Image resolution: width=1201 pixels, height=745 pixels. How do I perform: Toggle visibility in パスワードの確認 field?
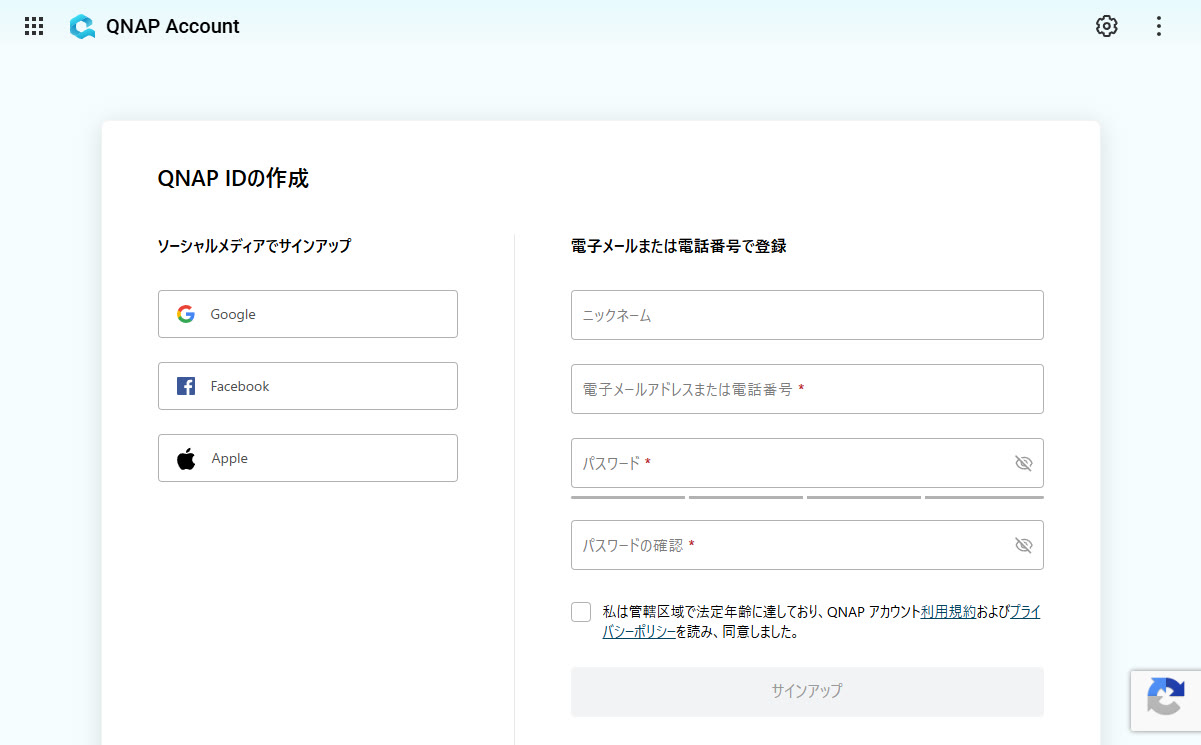[x=1023, y=545]
